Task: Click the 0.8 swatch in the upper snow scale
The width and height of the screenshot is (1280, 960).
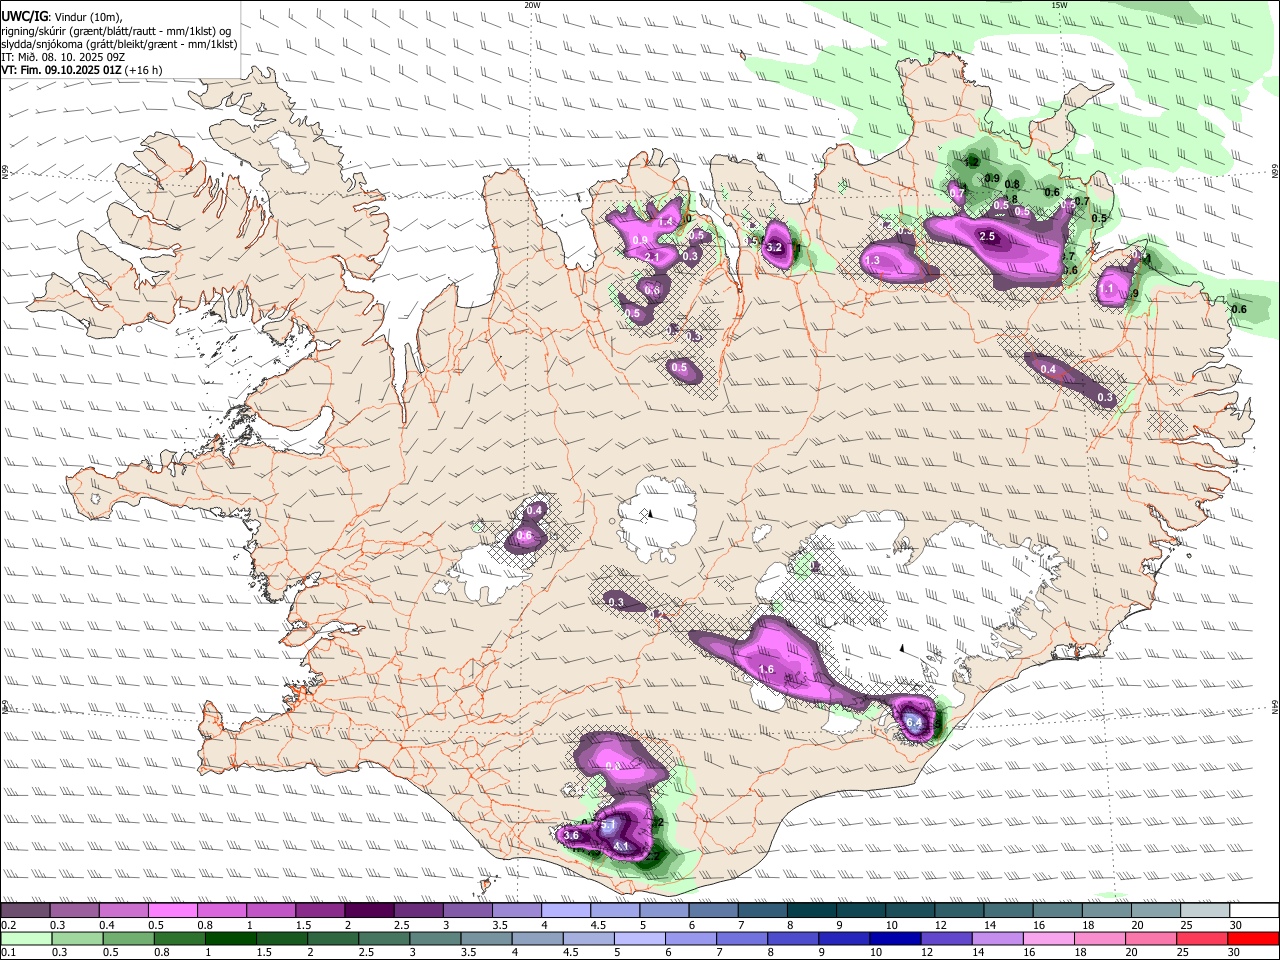Action: [221, 910]
